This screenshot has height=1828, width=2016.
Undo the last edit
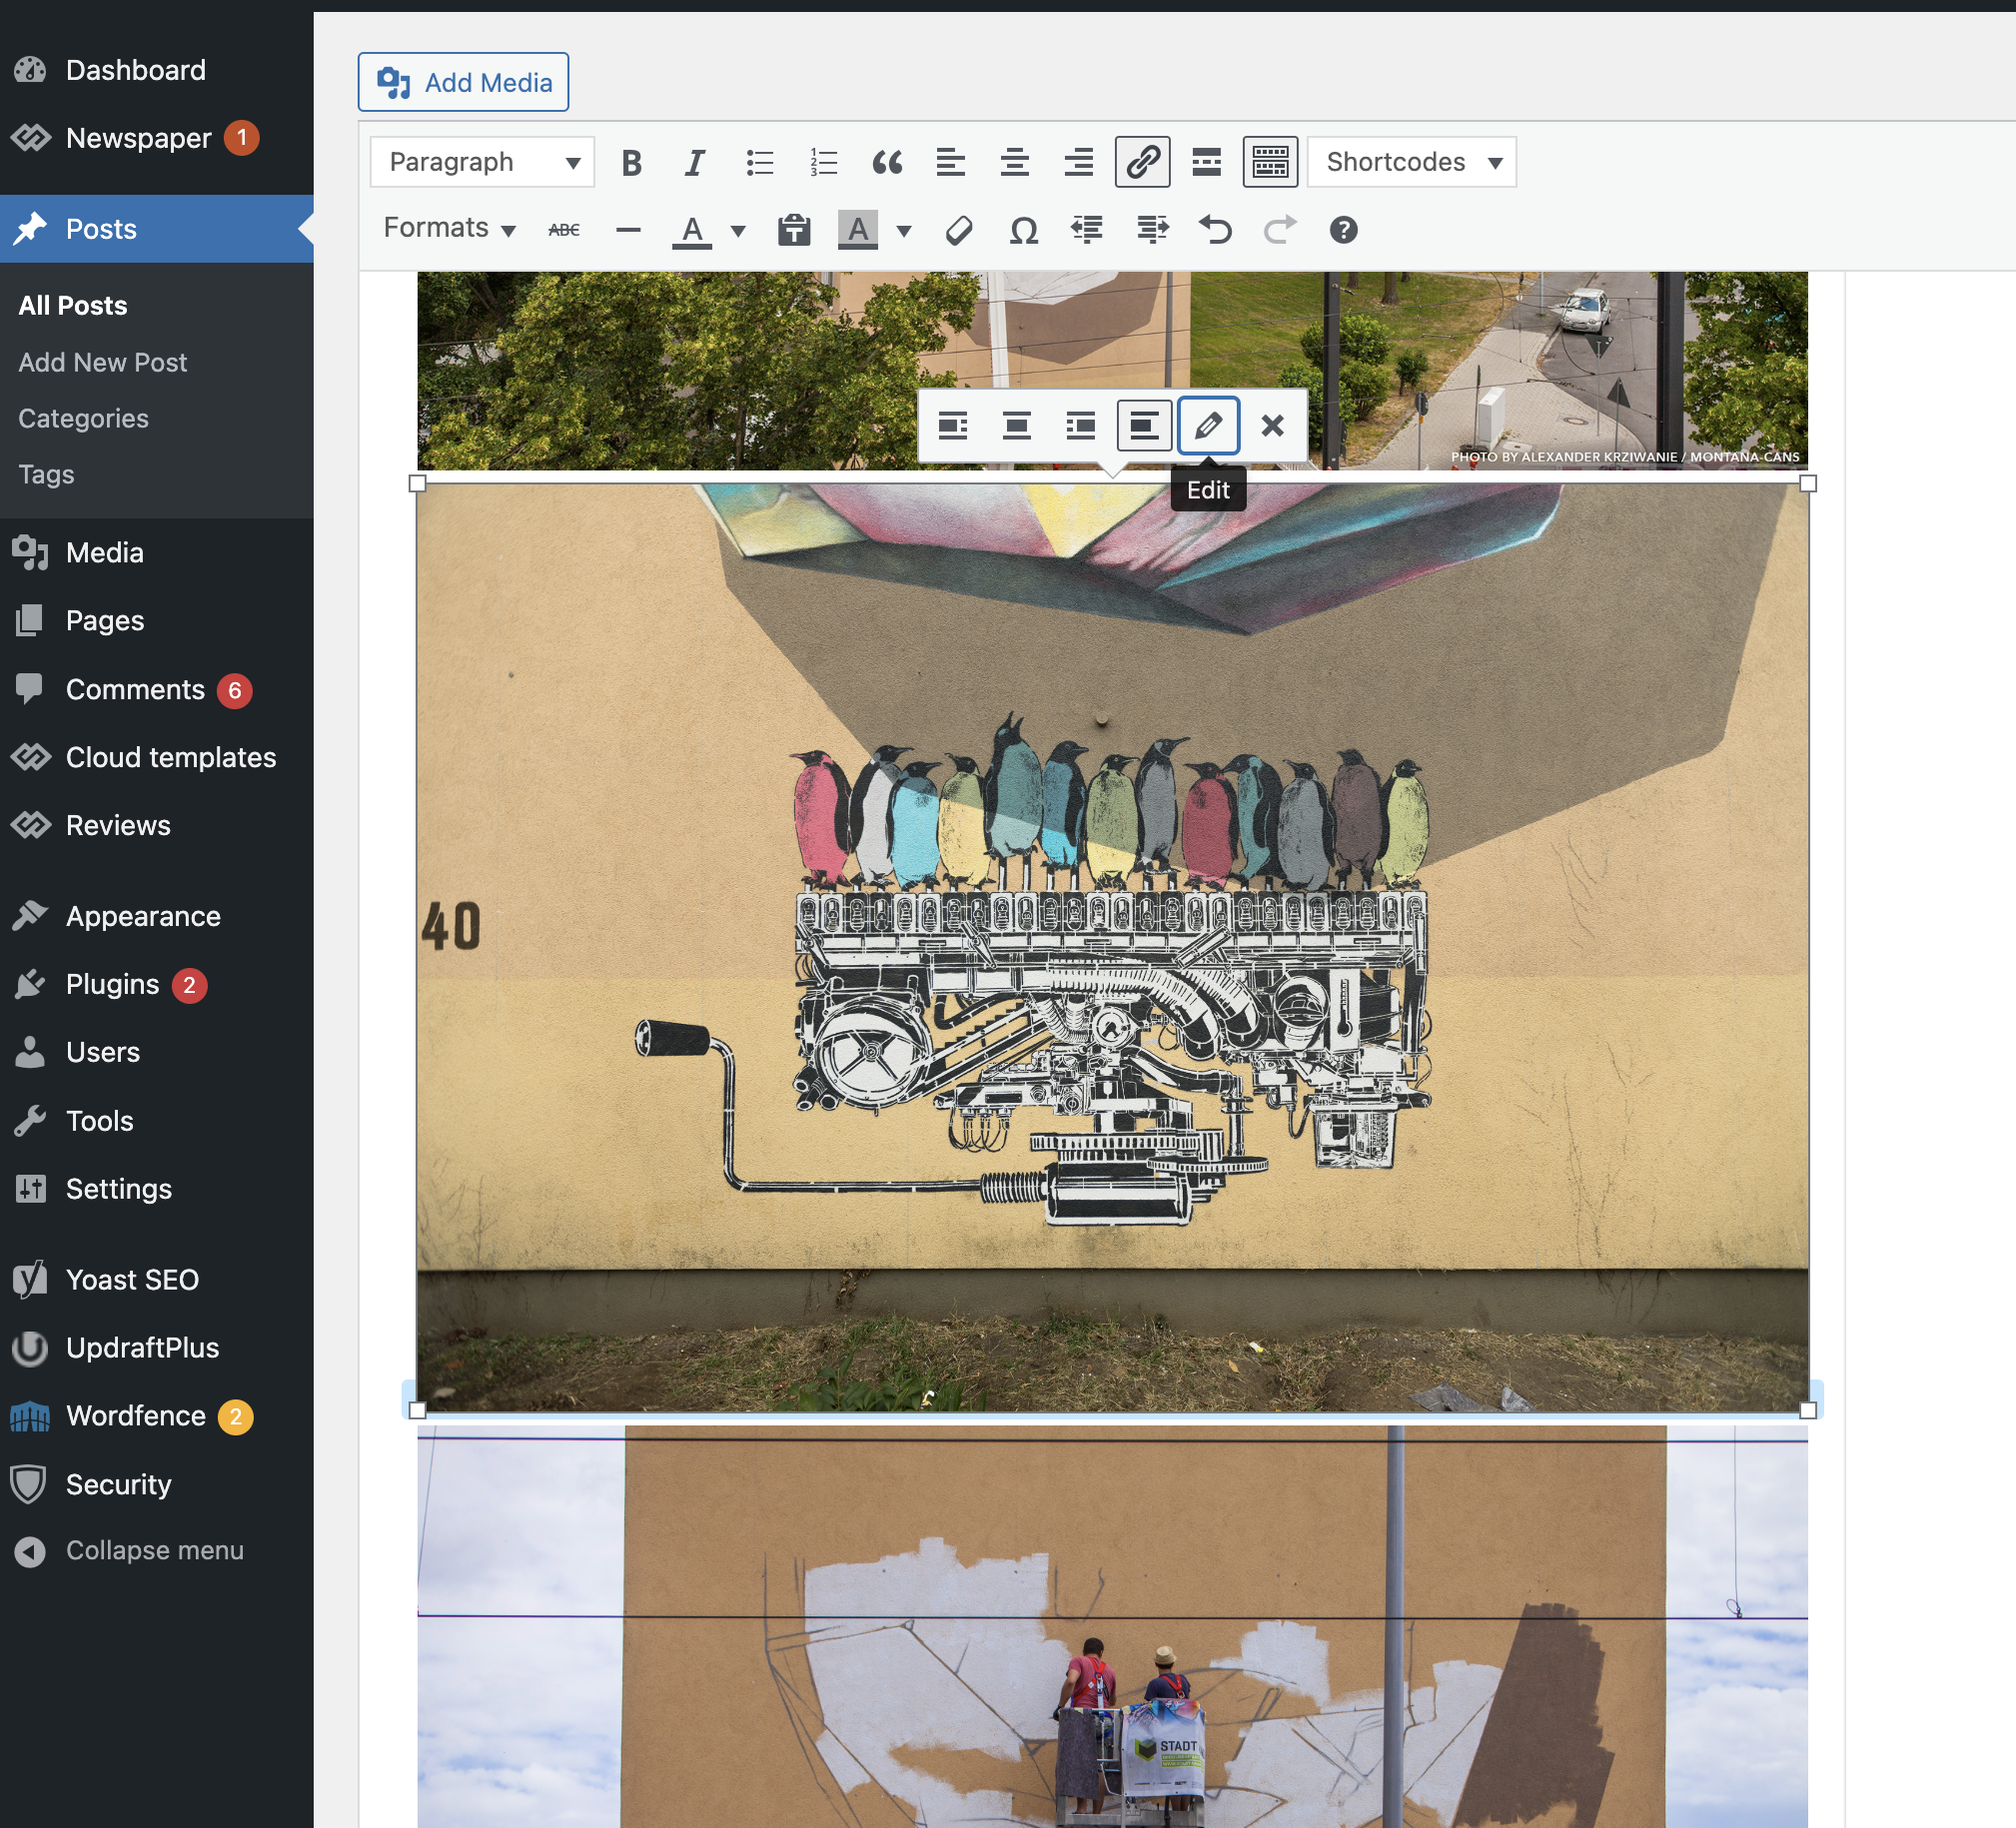[x=1216, y=230]
